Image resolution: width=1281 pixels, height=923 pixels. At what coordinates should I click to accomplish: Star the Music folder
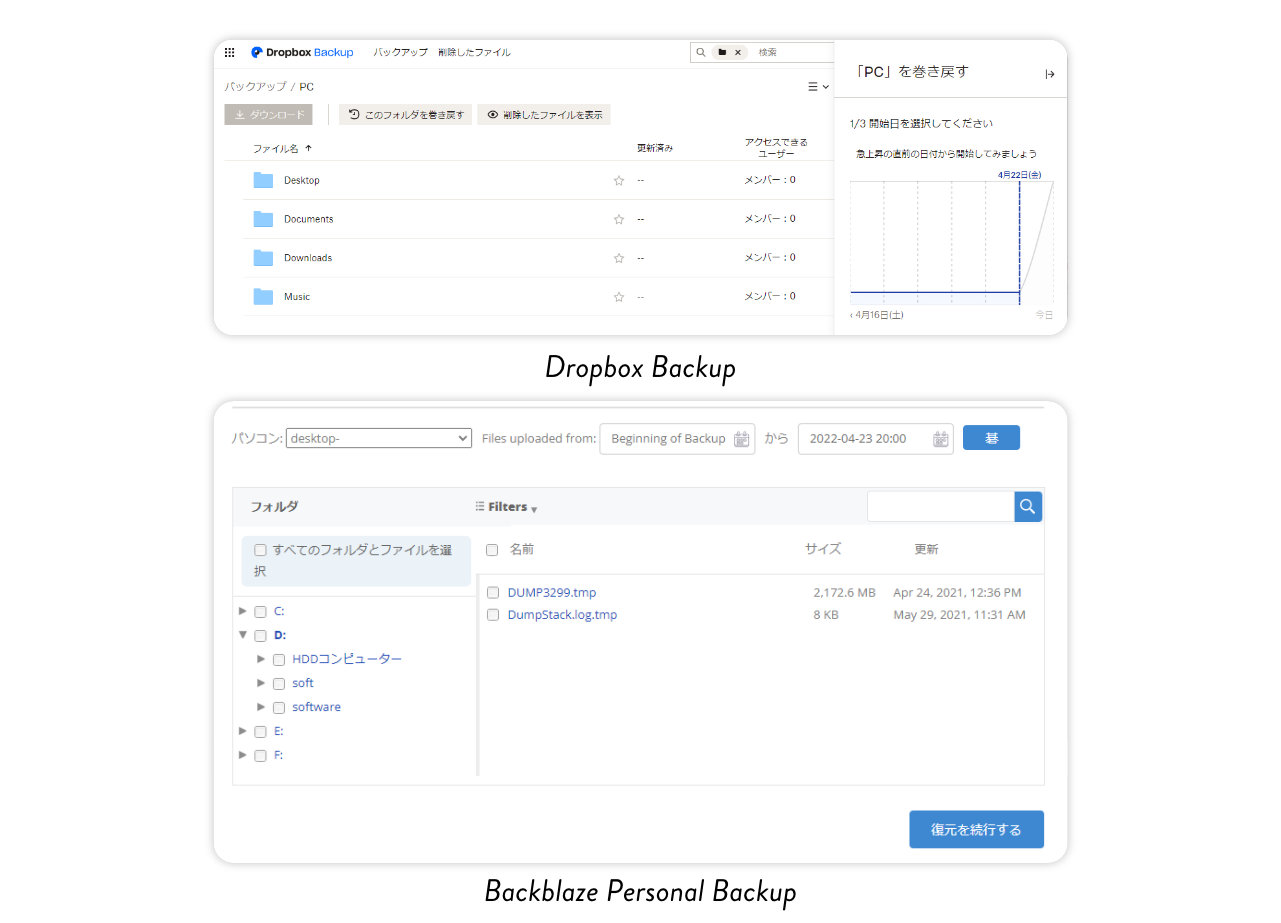(x=618, y=297)
